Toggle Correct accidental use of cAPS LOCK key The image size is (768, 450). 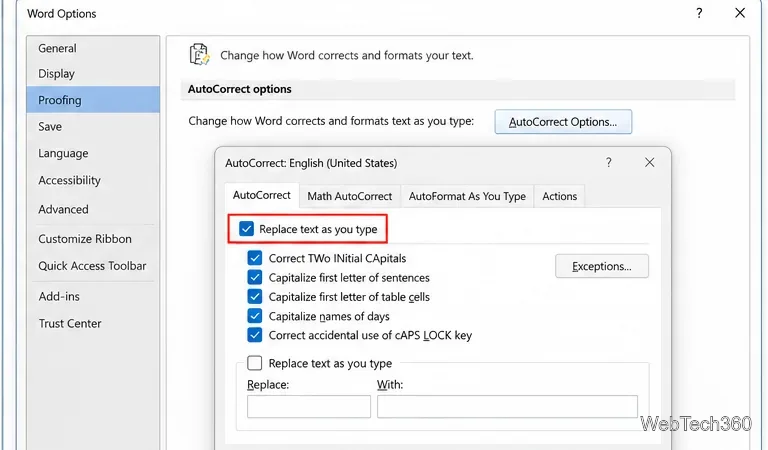point(255,335)
